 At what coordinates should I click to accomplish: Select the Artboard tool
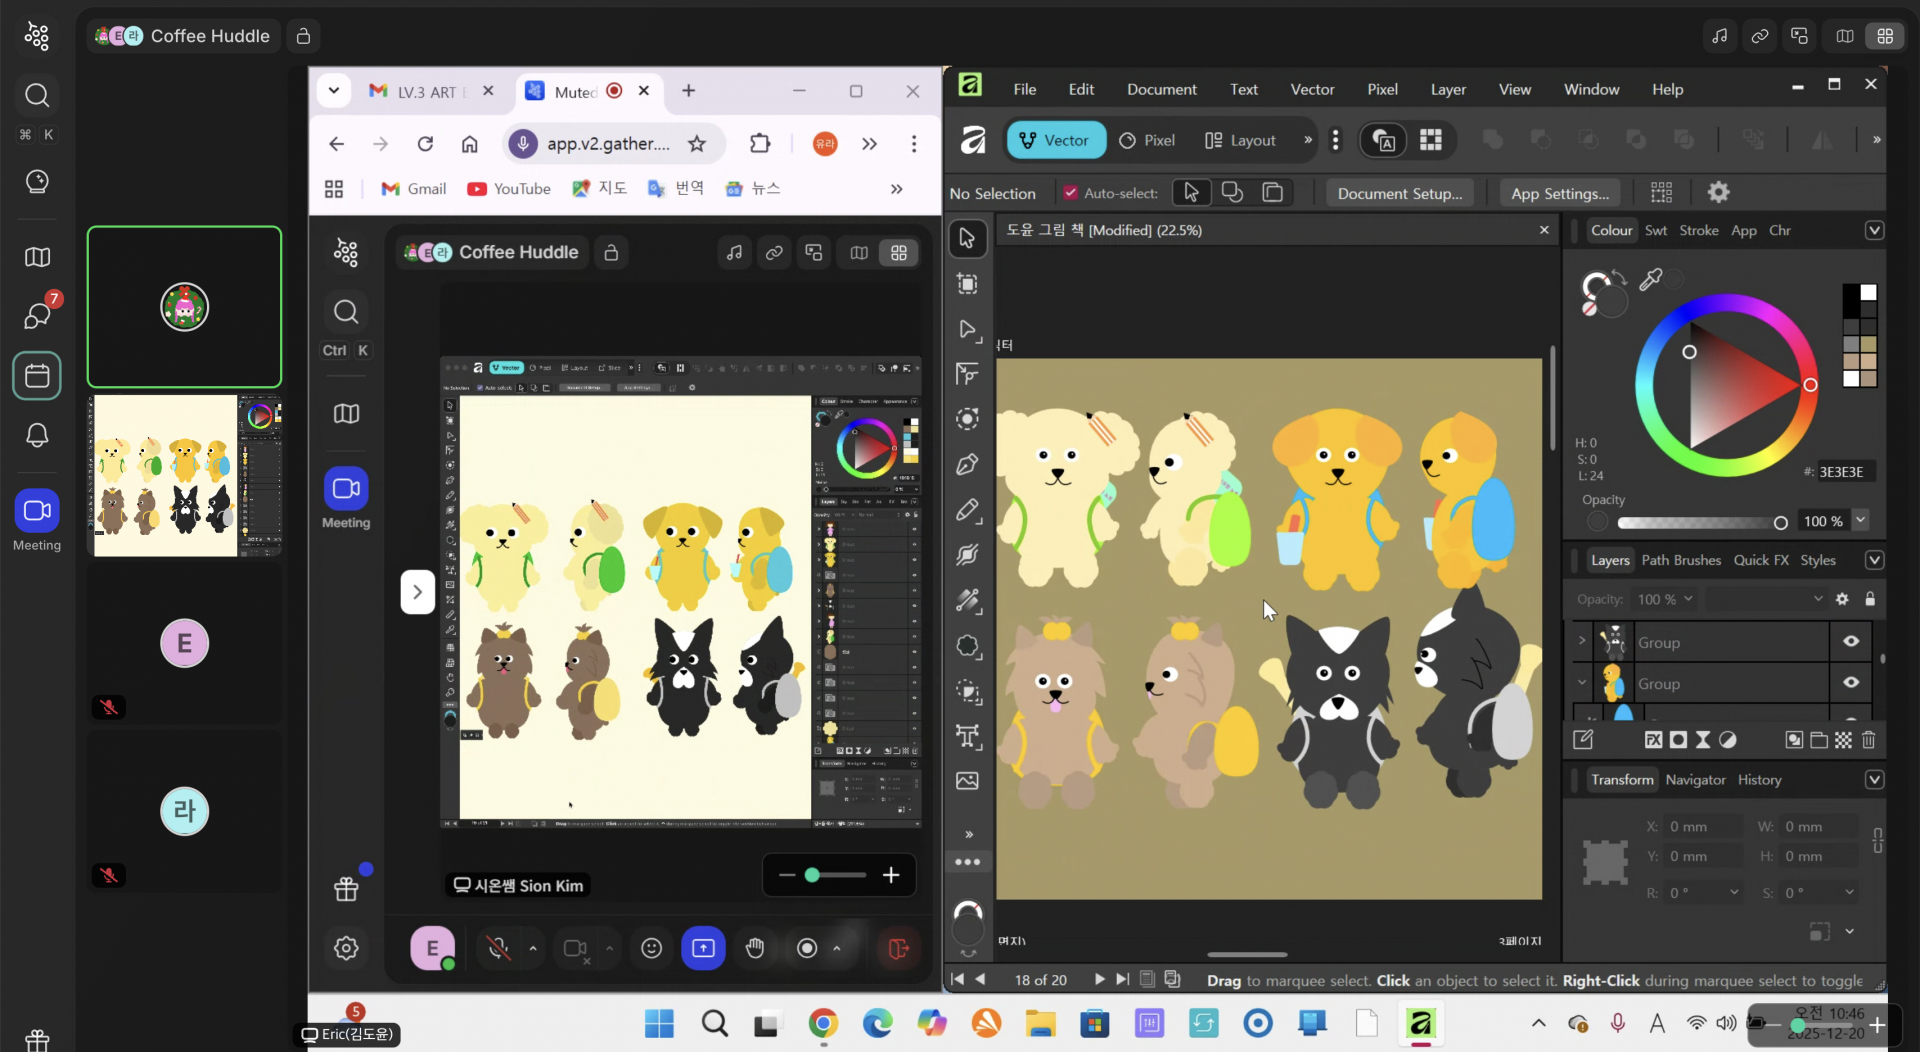click(967, 284)
